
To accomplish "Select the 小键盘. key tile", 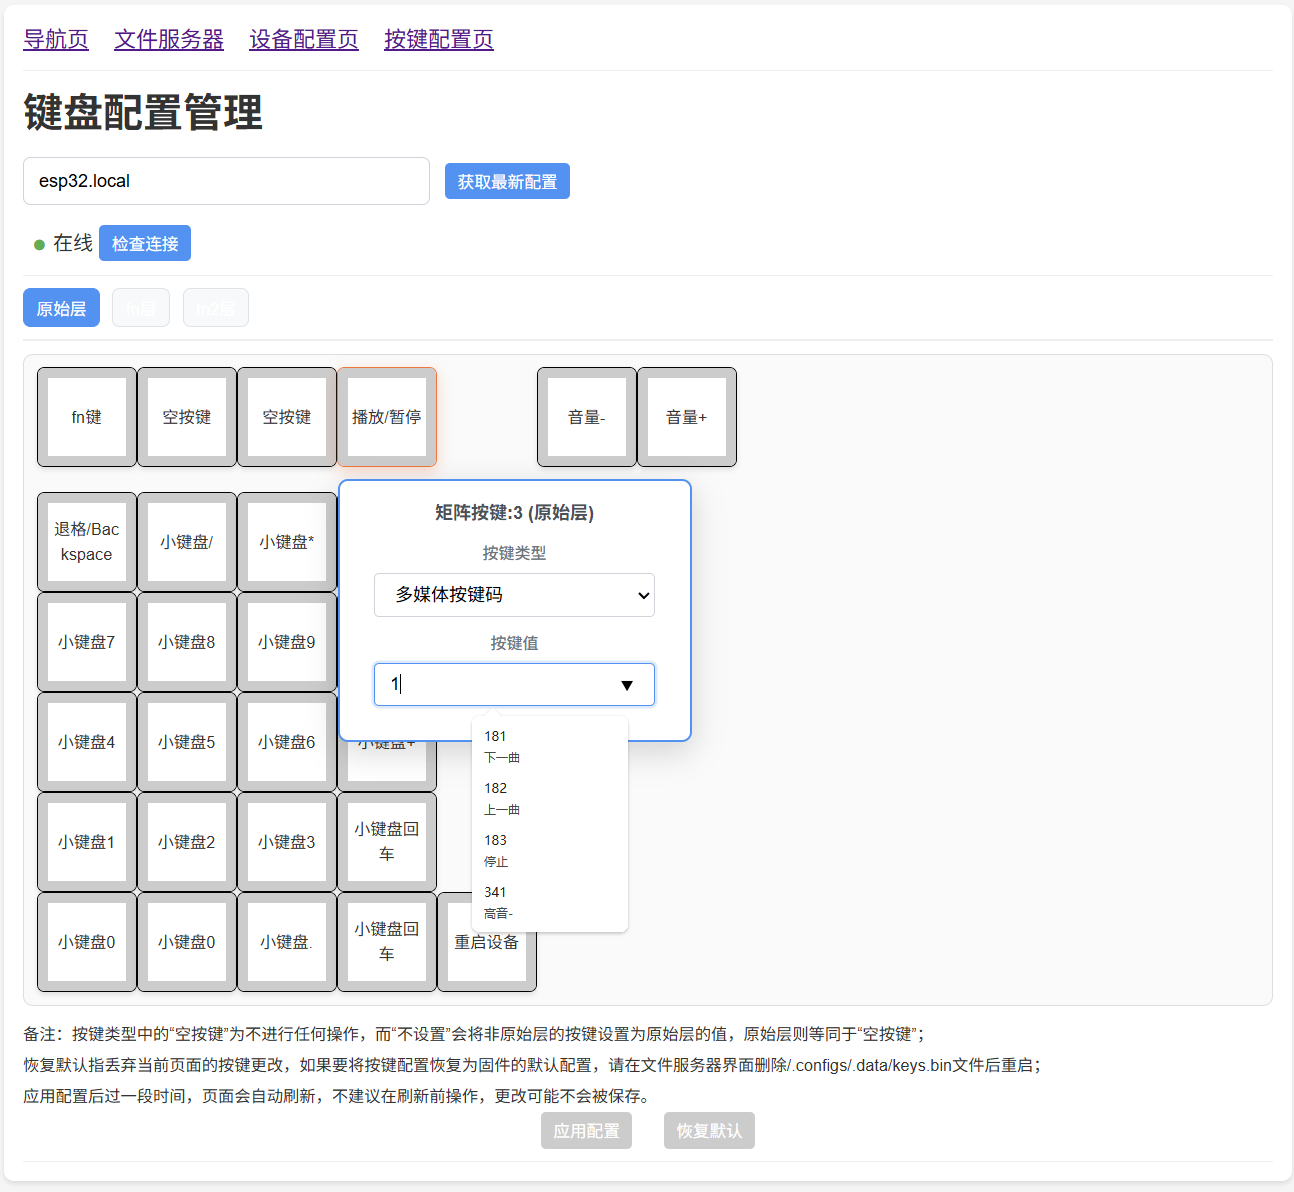I will [x=287, y=942].
